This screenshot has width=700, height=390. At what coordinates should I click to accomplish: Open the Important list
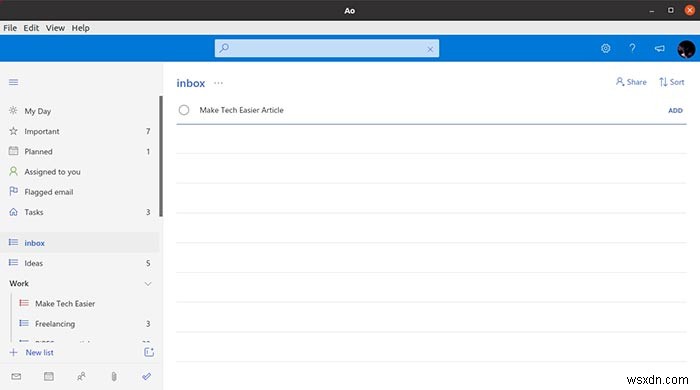[80, 131]
